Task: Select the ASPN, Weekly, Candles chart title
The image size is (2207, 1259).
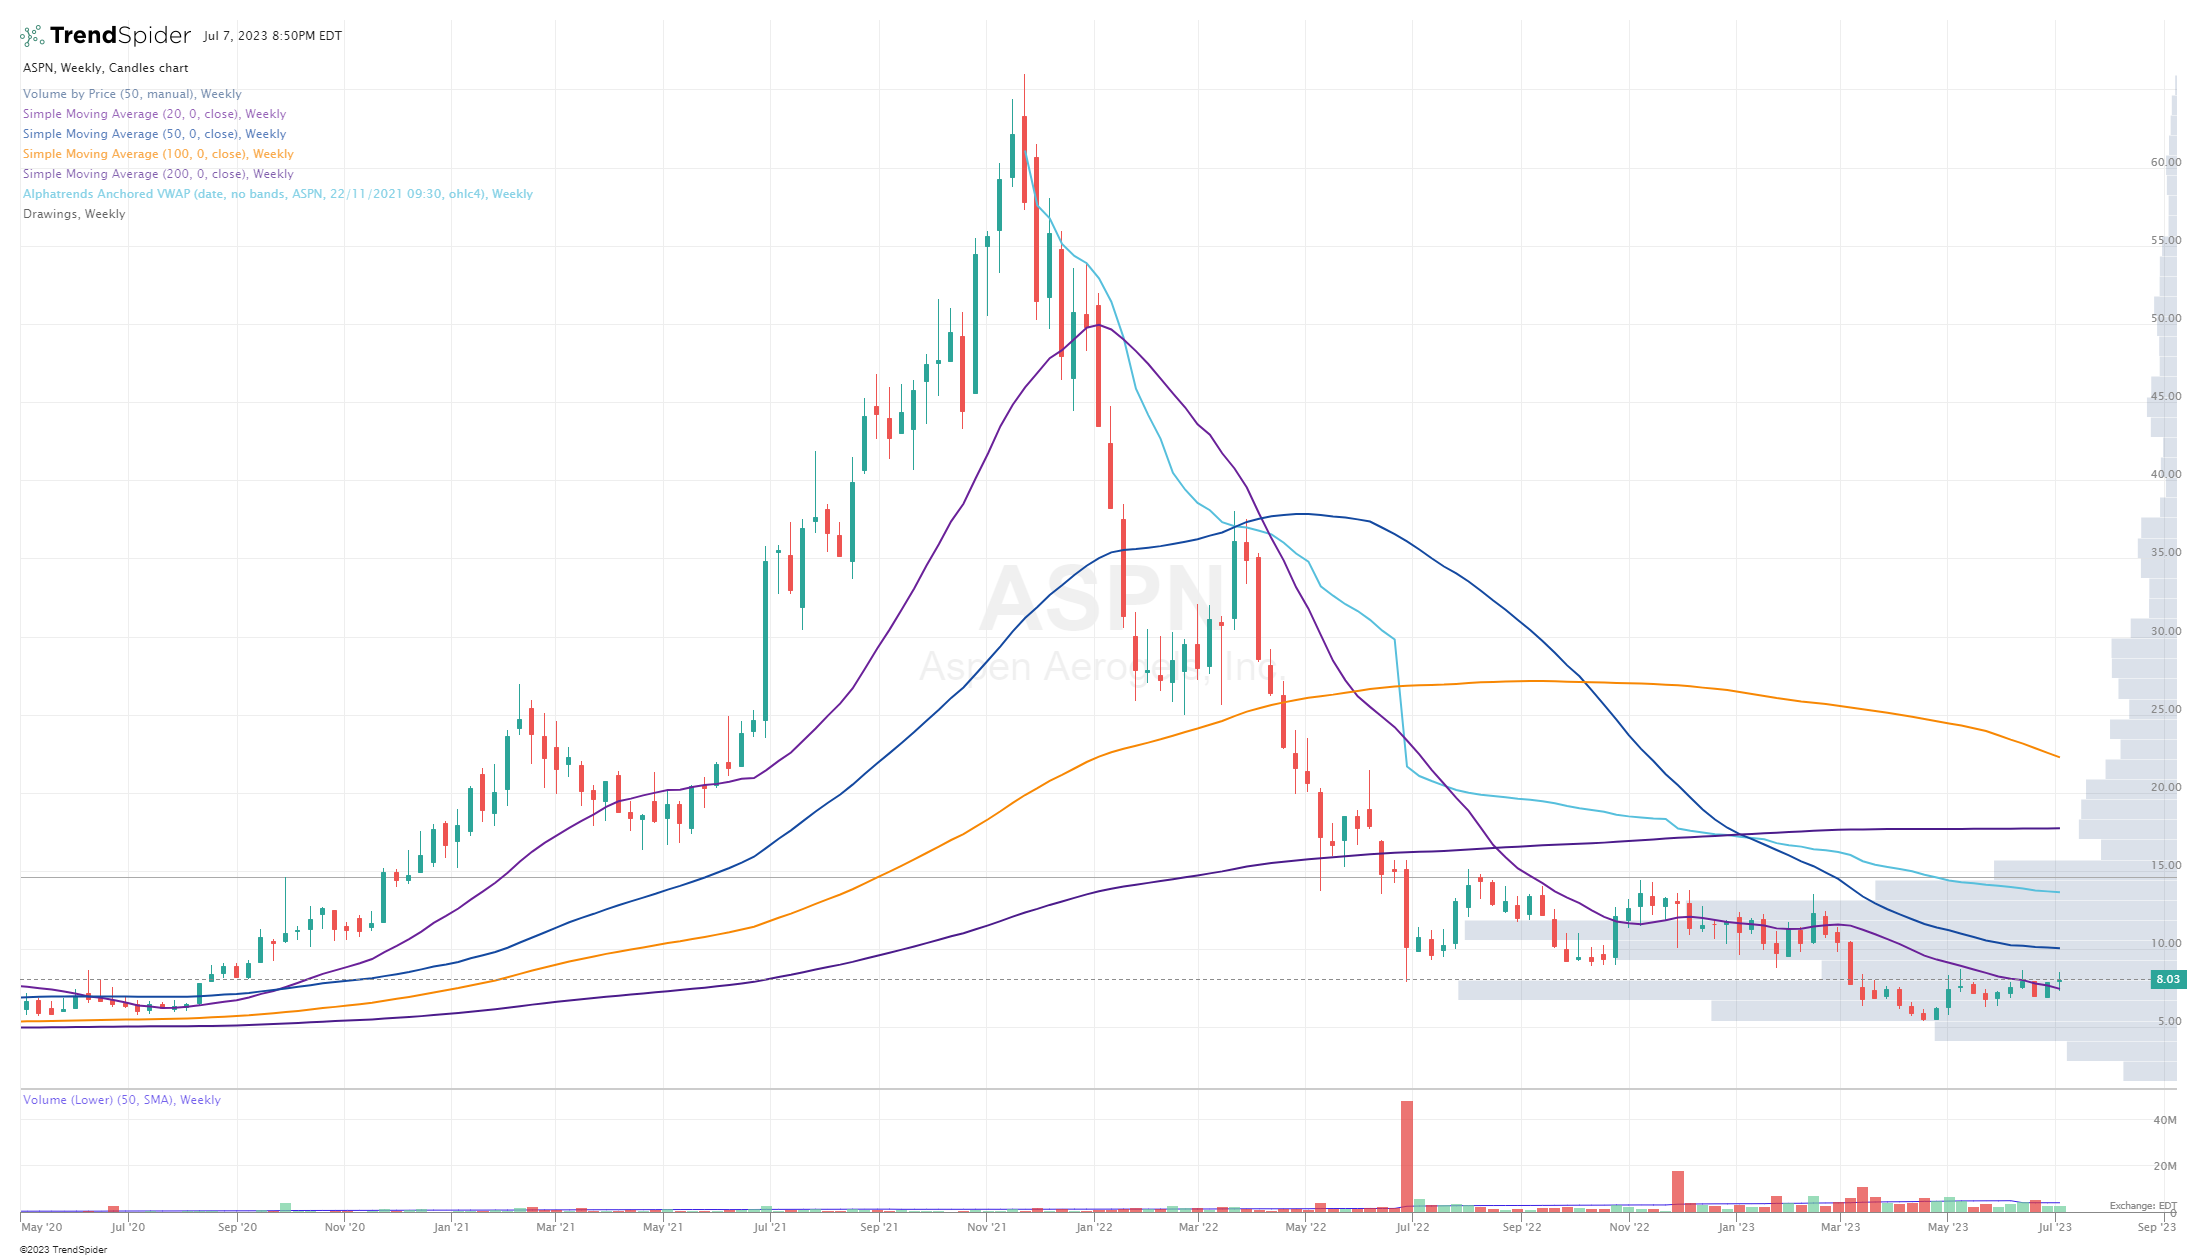Action: click(x=106, y=68)
